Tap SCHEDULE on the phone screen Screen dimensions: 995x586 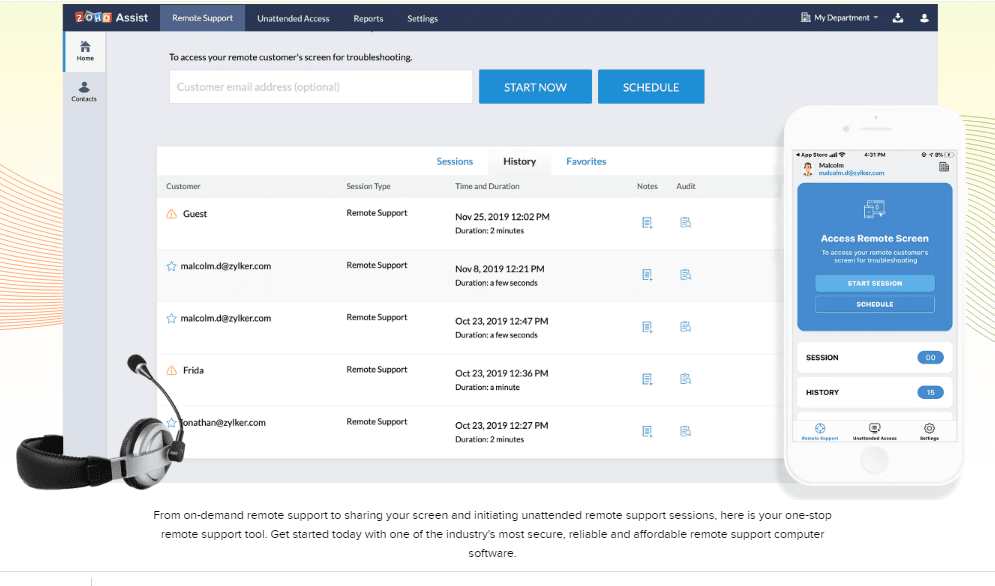(874, 304)
